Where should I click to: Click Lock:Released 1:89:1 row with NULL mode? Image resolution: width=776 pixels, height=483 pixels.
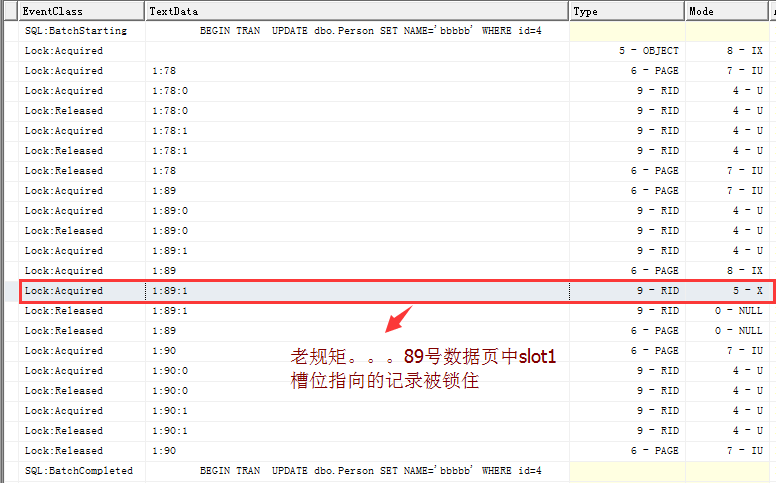[x=394, y=311]
